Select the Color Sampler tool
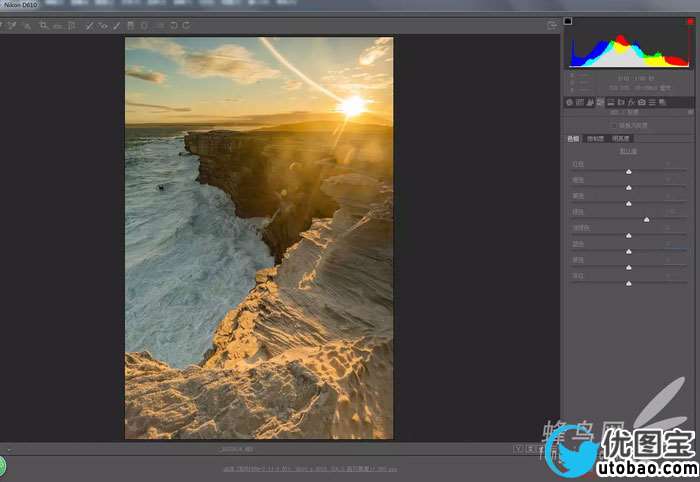The width and height of the screenshot is (700, 482). [12, 25]
